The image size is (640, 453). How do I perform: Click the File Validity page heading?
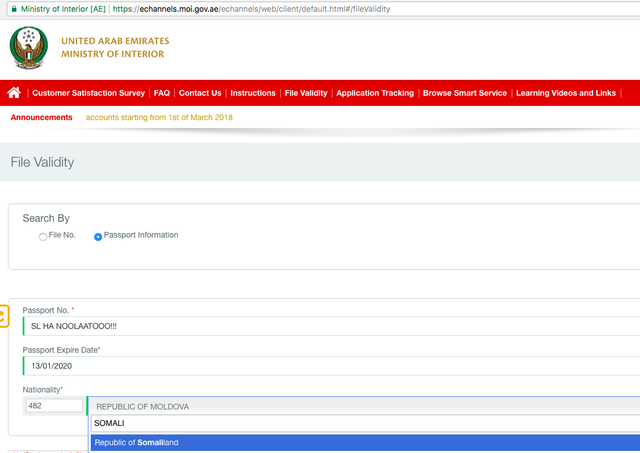pos(42,162)
